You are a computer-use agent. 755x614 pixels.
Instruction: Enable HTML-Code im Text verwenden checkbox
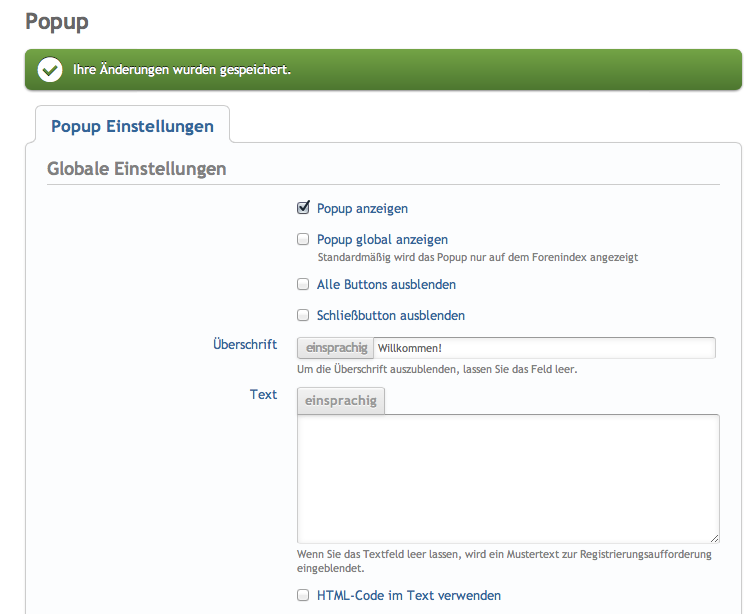click(x=303, y=595)
